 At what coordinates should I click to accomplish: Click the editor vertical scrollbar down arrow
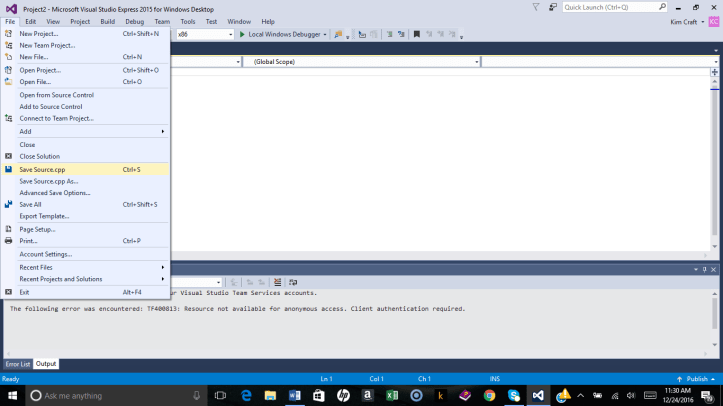(x=714, y=247)
